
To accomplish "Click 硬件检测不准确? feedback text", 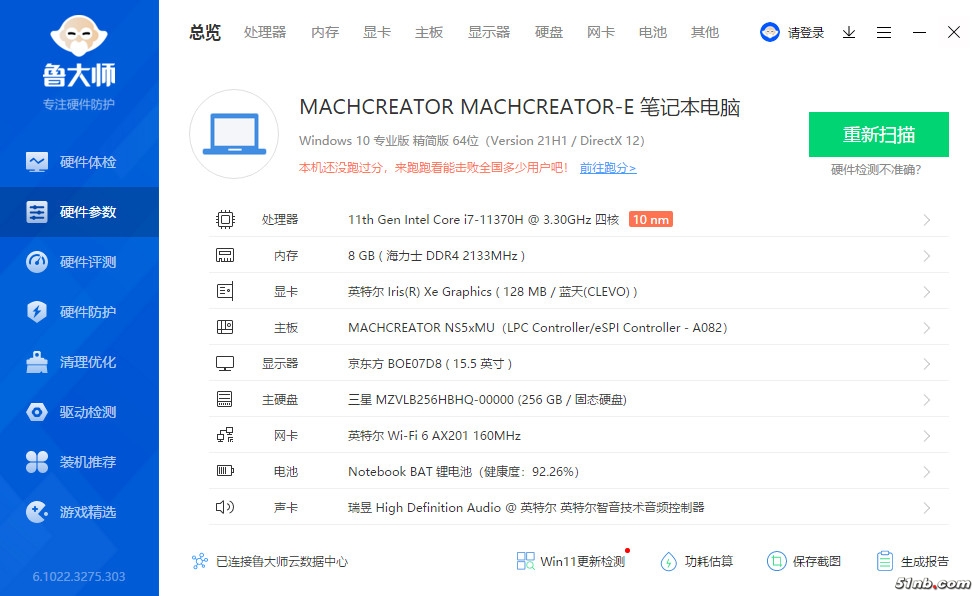I will [x=876, y=170].
